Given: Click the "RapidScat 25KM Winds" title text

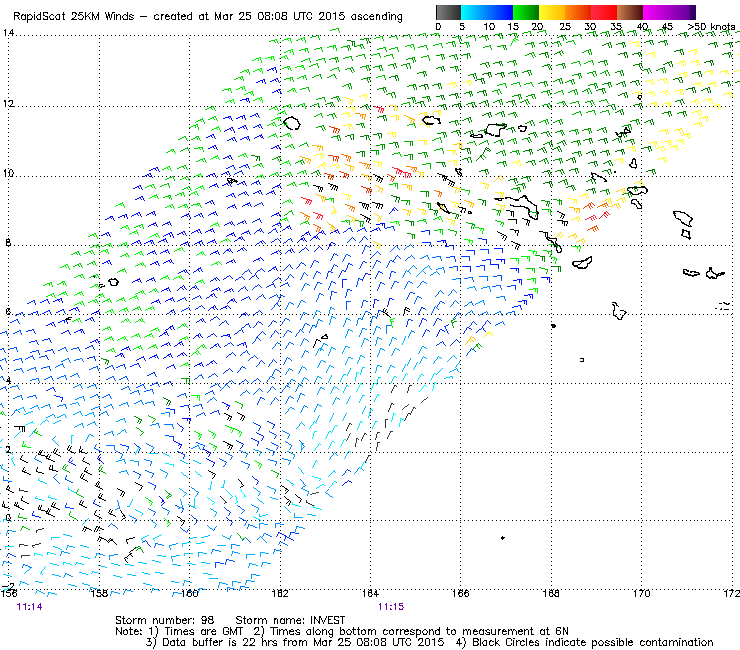Looking at the screenshot, I should pos(75,17).
